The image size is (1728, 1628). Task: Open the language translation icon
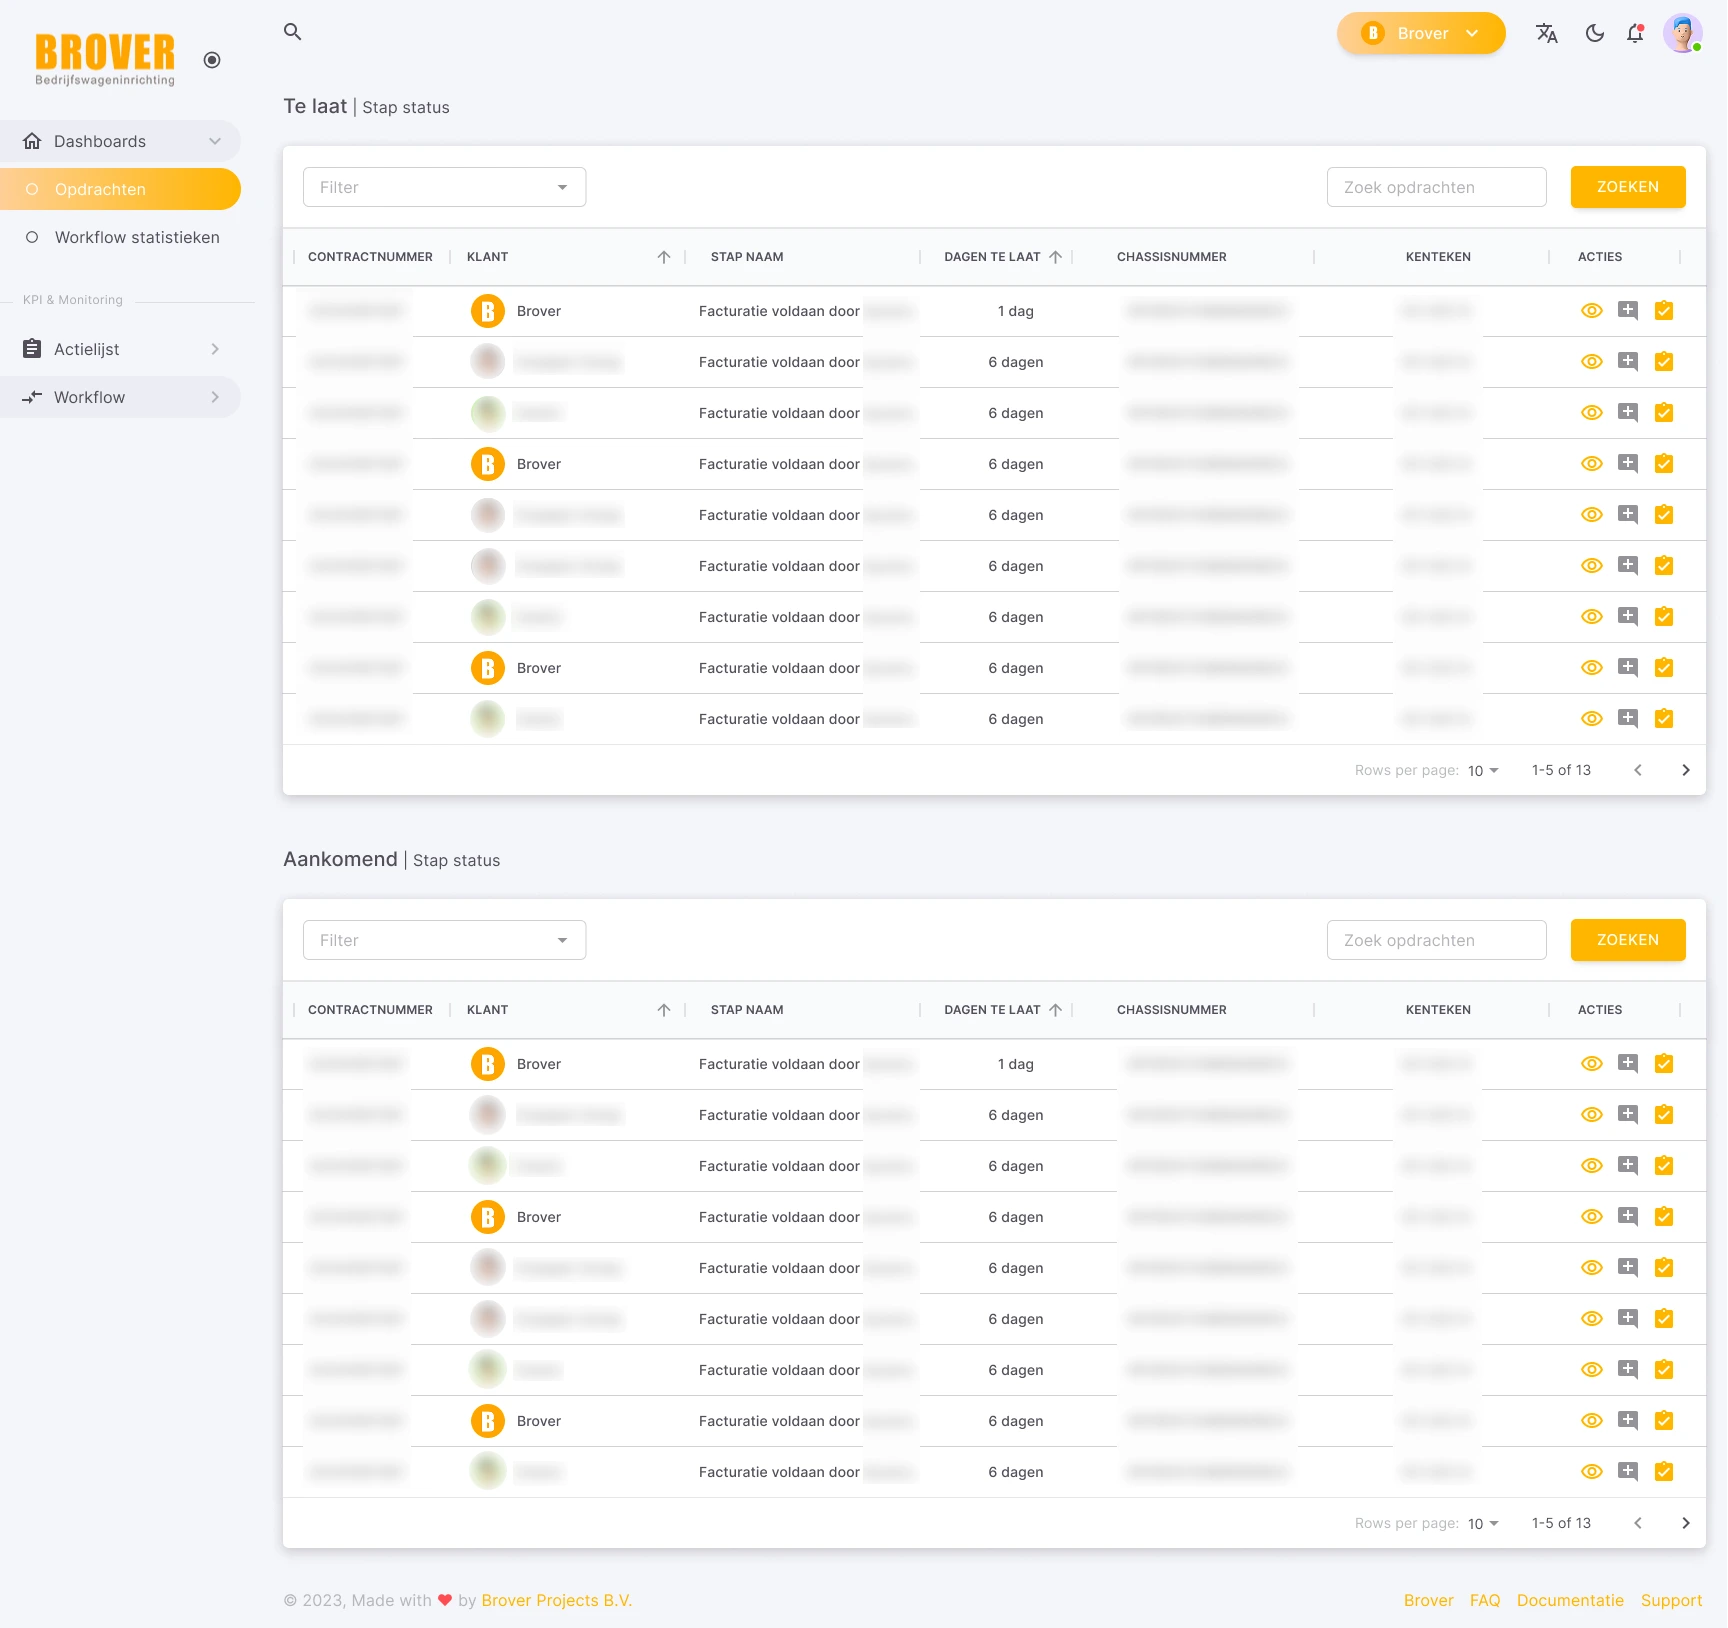(x=1547, y=33)
